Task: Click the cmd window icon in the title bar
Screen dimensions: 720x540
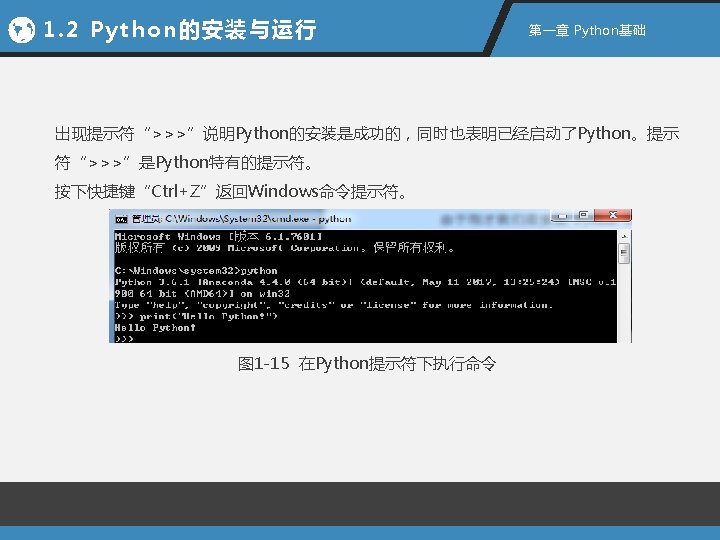Action: coord(121,219)
